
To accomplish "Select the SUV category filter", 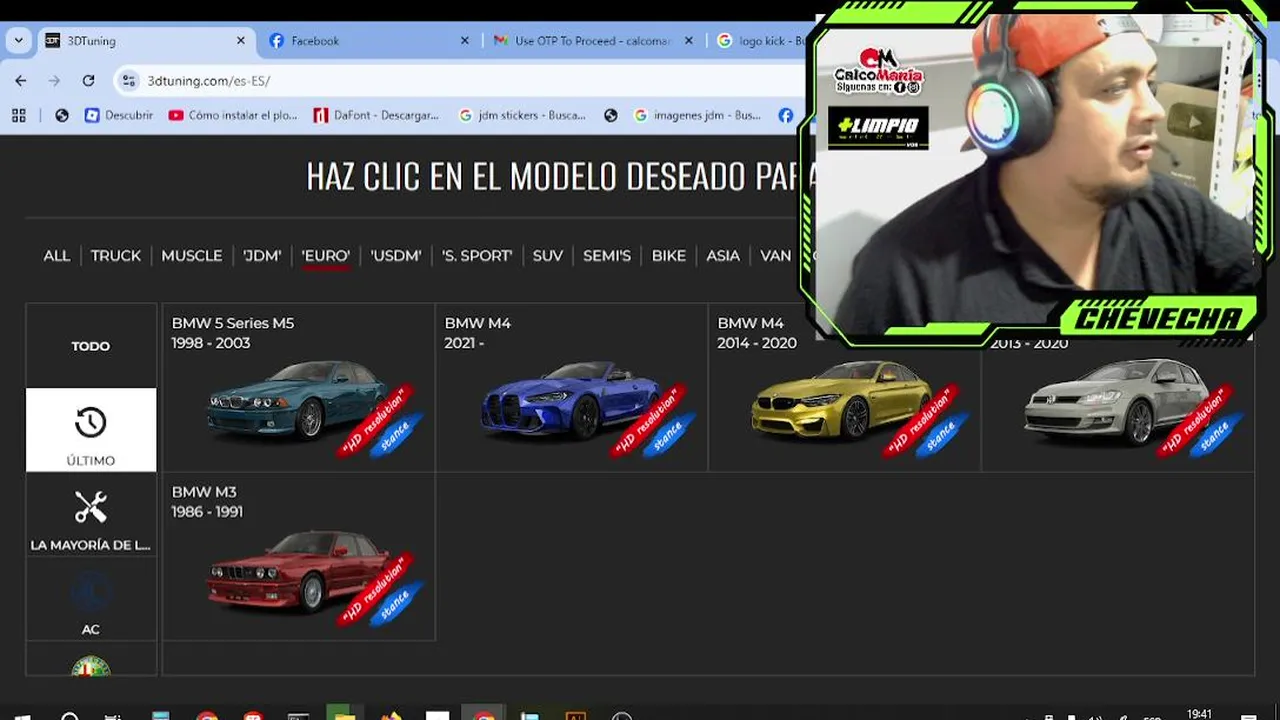I will 548,256.
